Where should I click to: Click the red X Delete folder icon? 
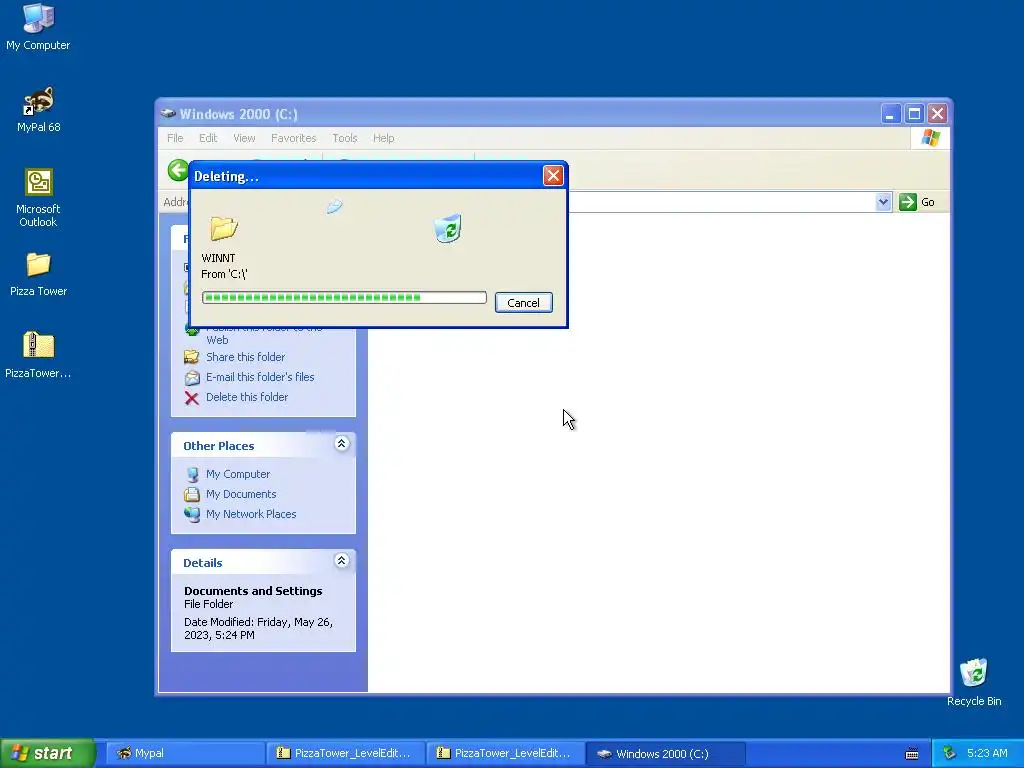pos(191,398)
